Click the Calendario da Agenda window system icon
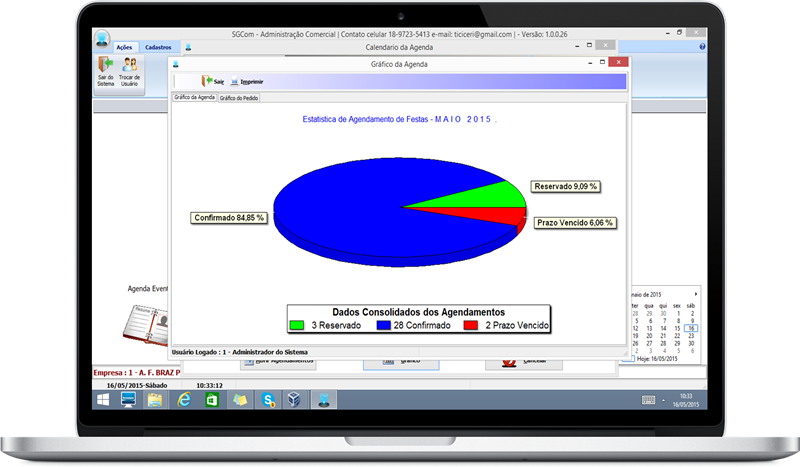 (x=188, y=47)
